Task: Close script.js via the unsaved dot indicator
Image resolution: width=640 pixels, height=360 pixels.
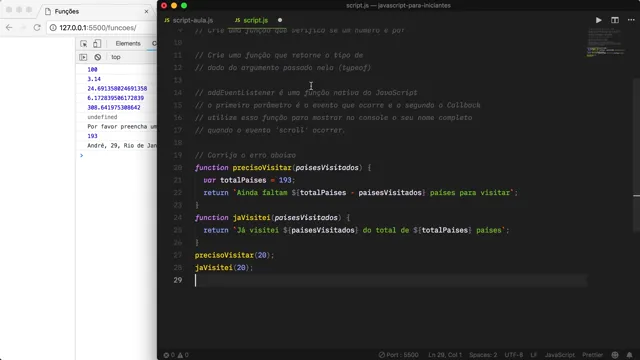Action: 280,20
